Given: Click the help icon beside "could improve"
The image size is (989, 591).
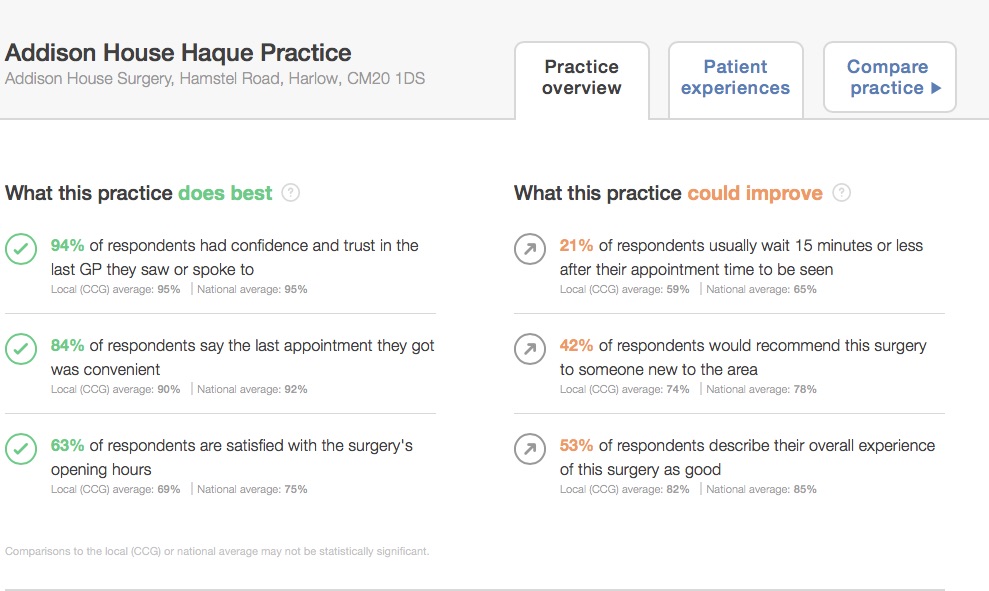Looking at the screenshot, I should (x=841, y=193).
